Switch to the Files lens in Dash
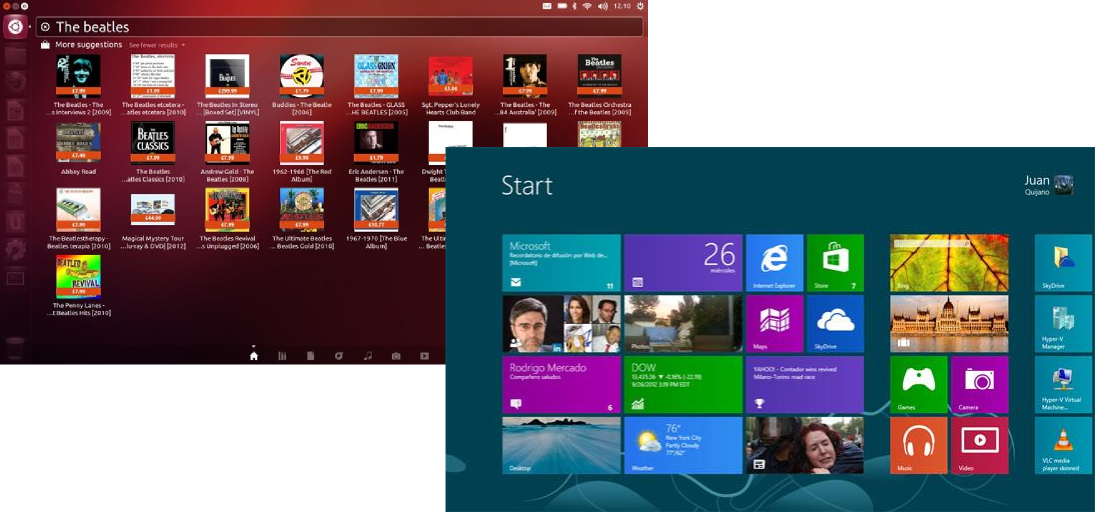This screenshot has height=512, width=1095. coord(311,356)
